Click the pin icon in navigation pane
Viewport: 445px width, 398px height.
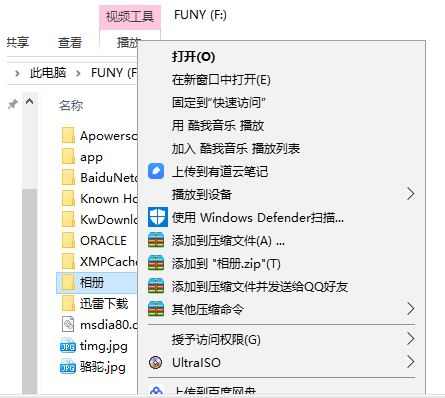pos(13,104)
